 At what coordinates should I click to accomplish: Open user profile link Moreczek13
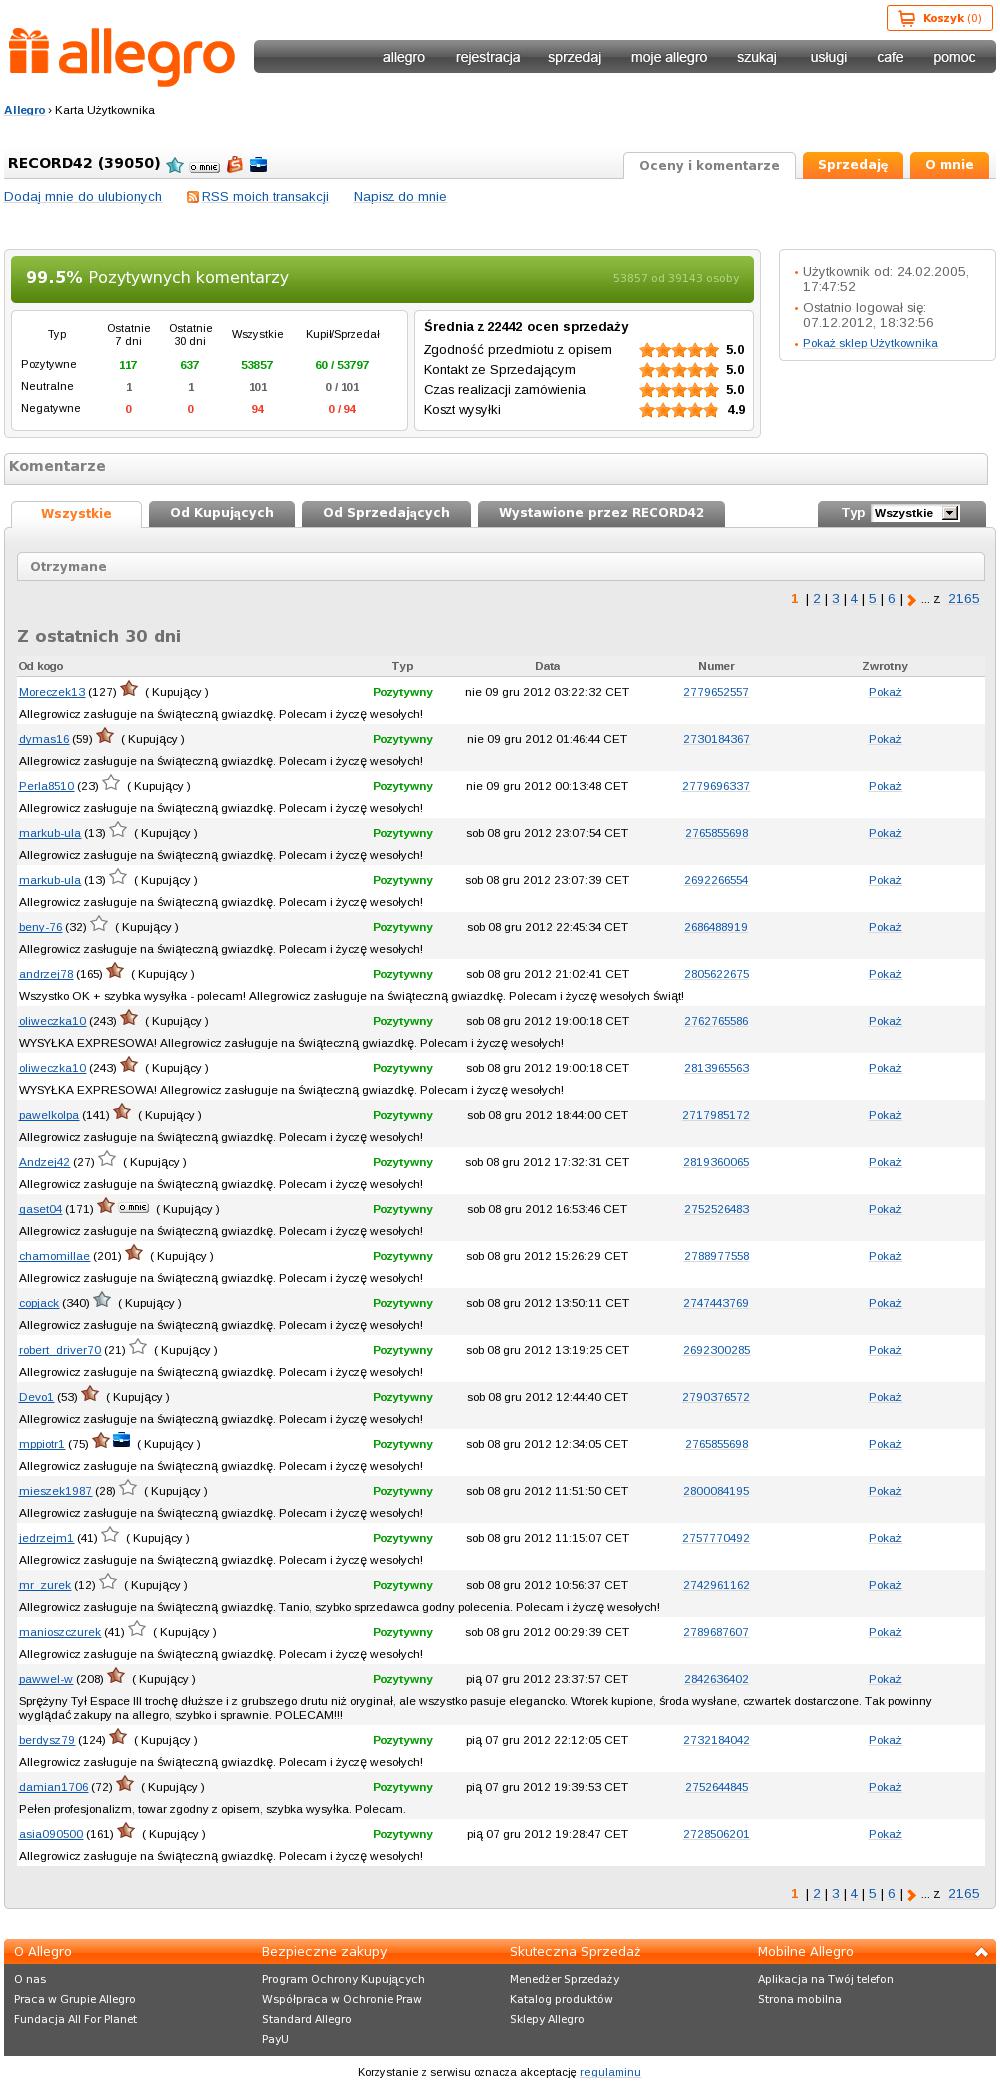point(52,692)
